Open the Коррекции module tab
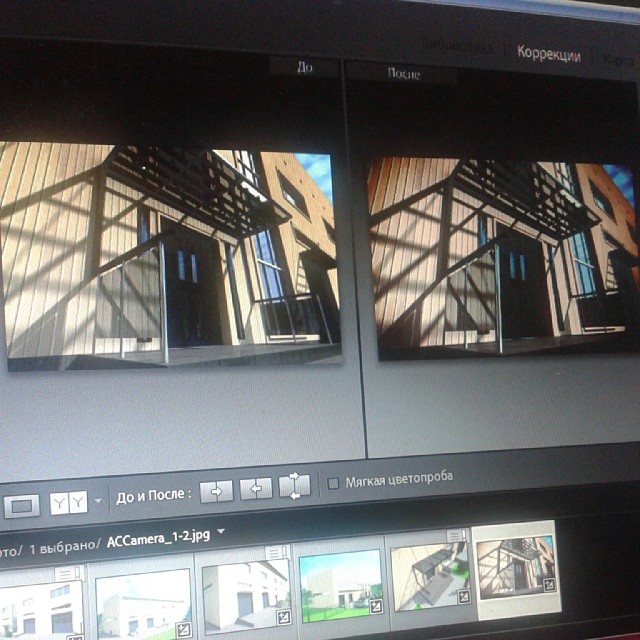Viewport: 640px width, 640px height. coord(549,53)
